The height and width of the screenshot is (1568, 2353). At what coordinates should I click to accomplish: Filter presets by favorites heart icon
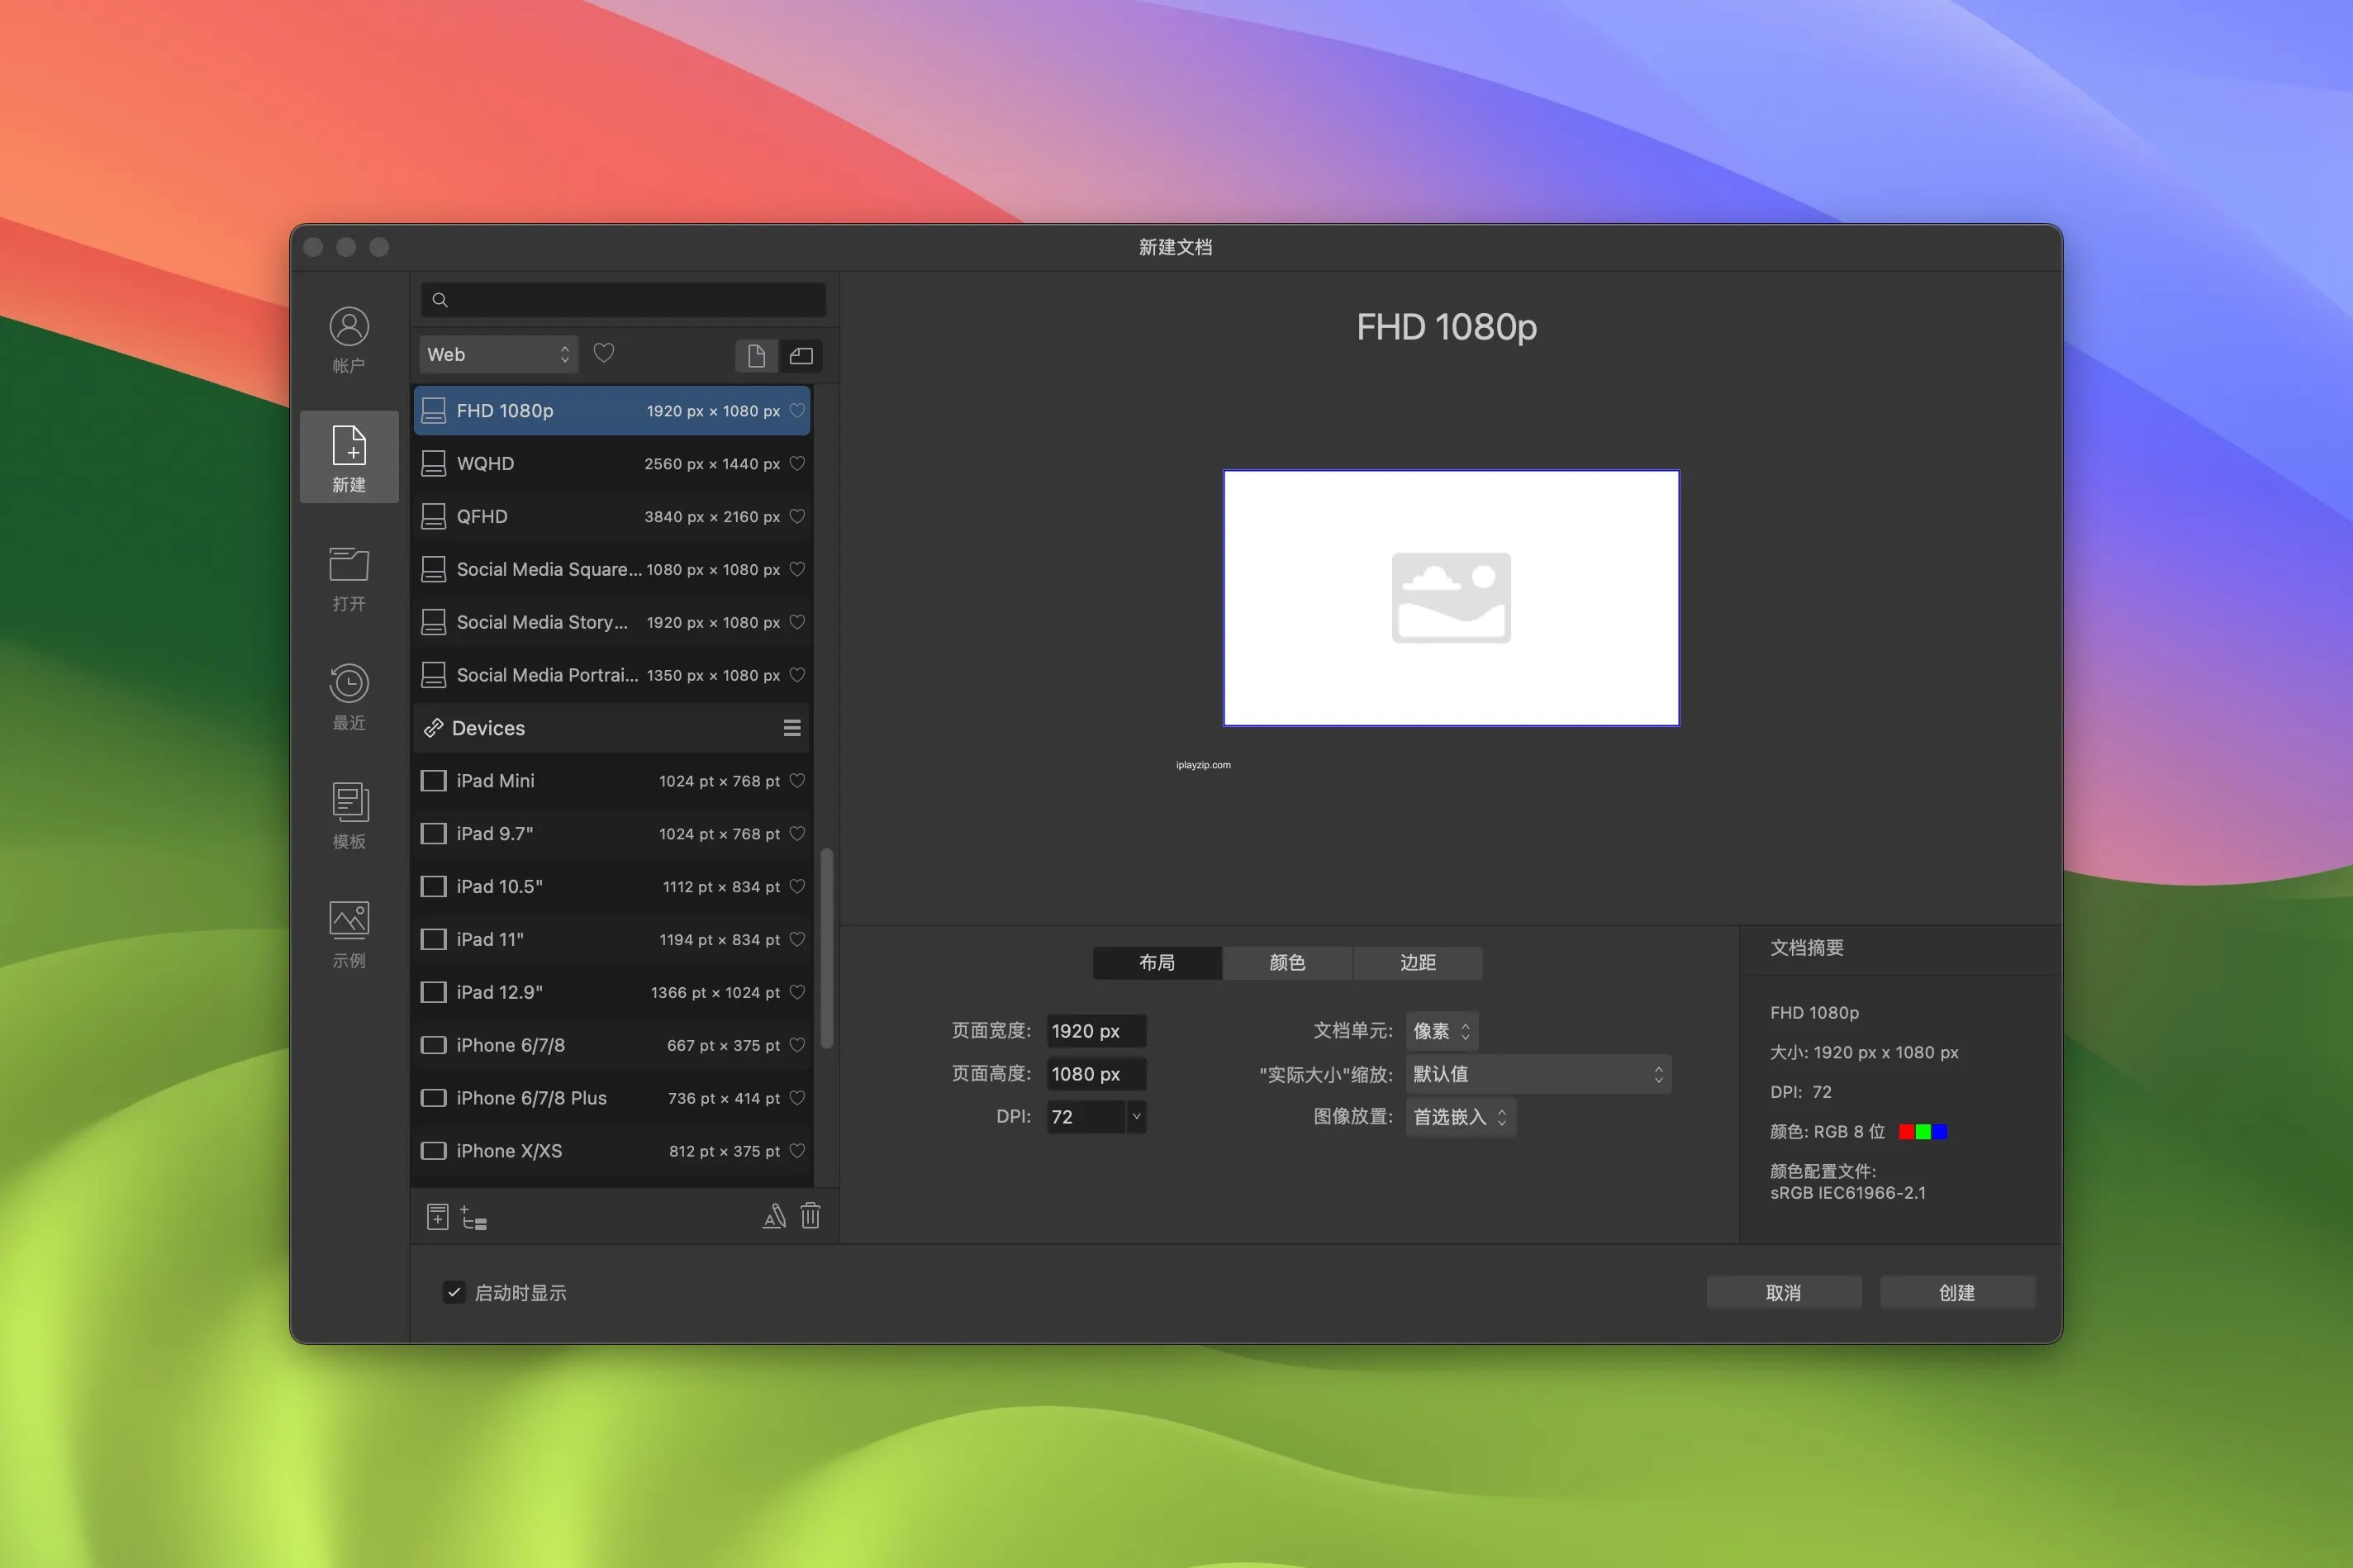604,354
